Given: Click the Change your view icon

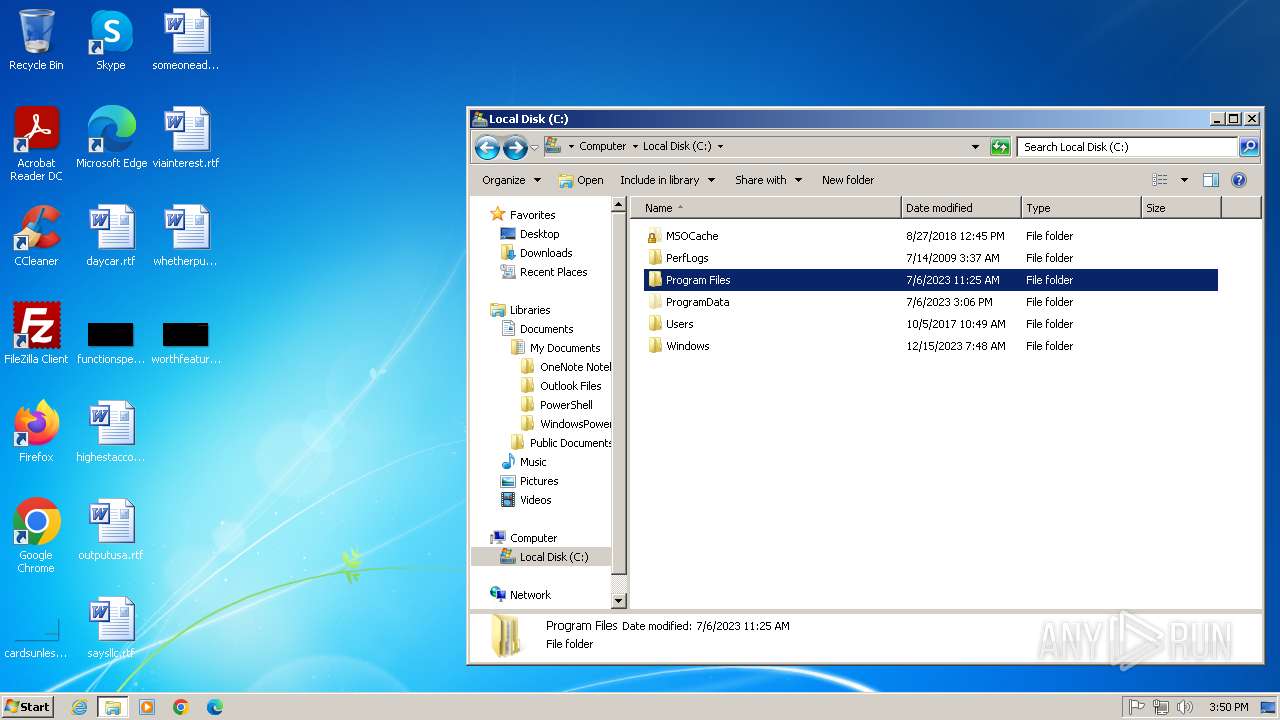Looking at the screenshot, I should point(1160,180).
